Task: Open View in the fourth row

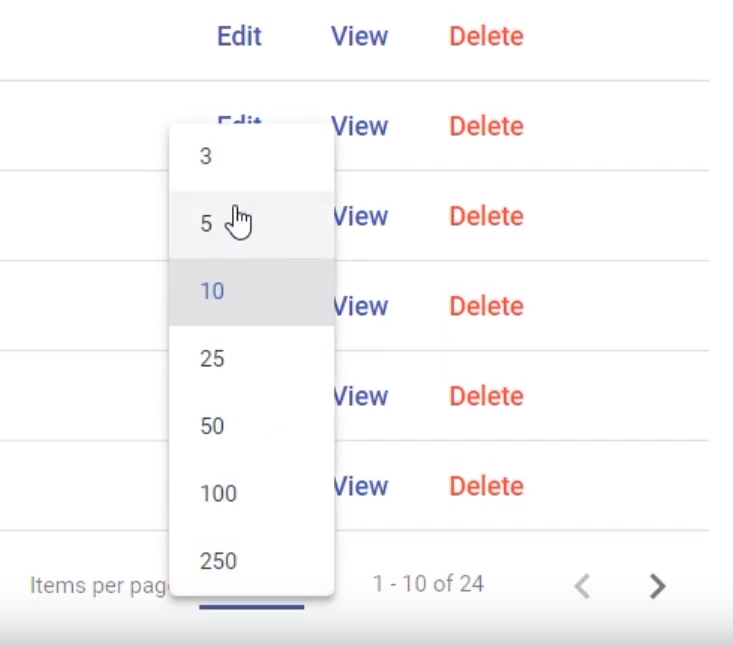Action: 361,307
